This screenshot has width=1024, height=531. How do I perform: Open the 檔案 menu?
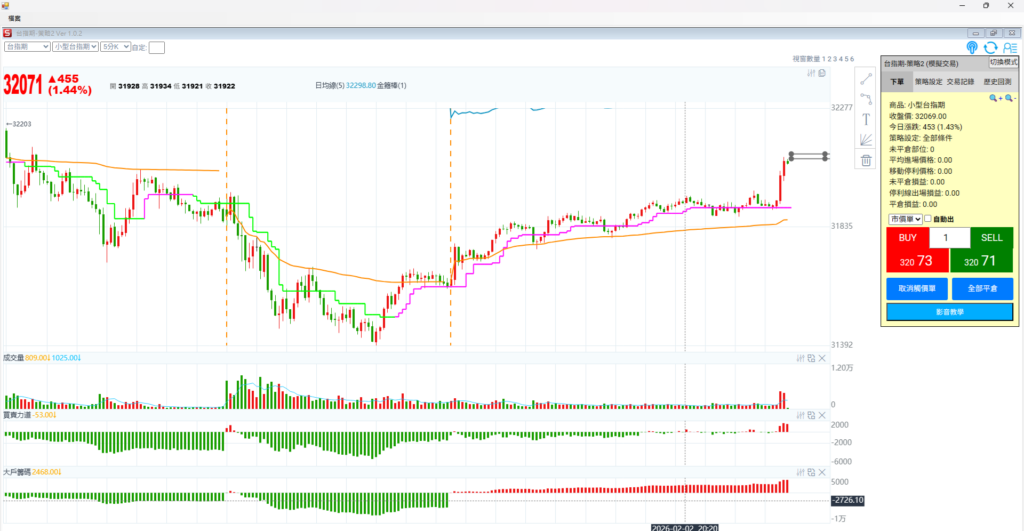pos(14,18)
